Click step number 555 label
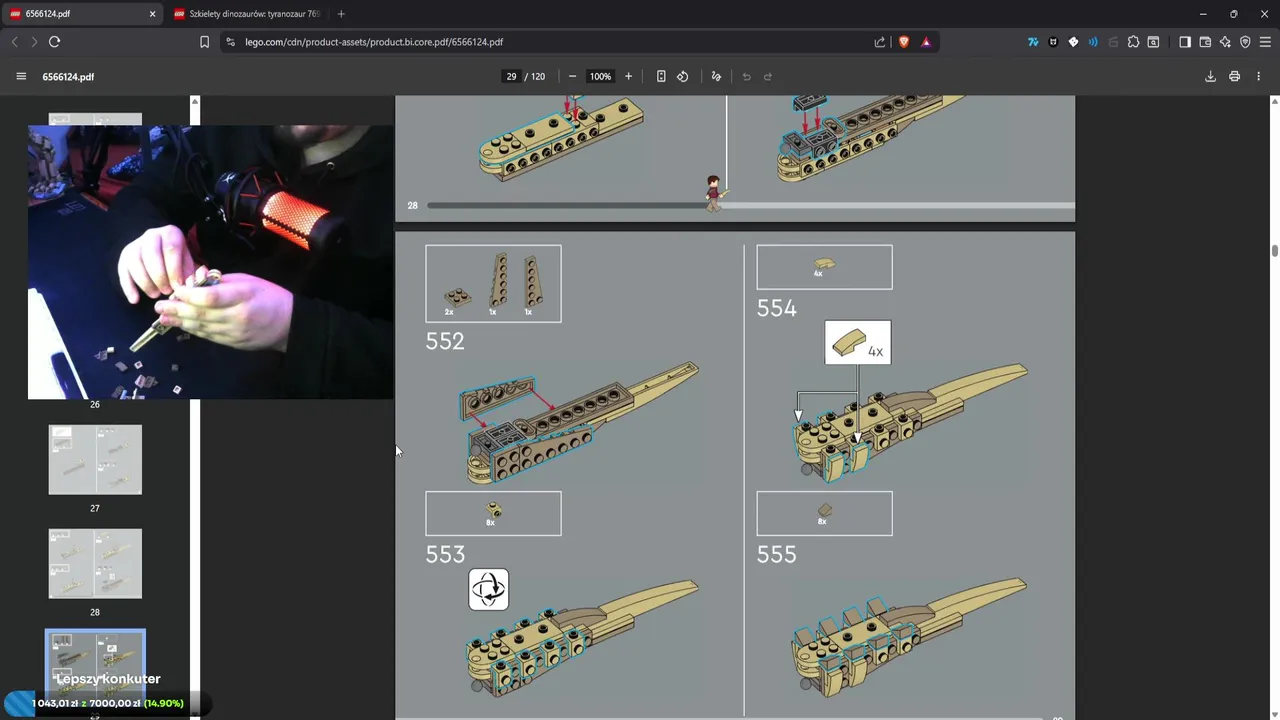 click(777, 554)
